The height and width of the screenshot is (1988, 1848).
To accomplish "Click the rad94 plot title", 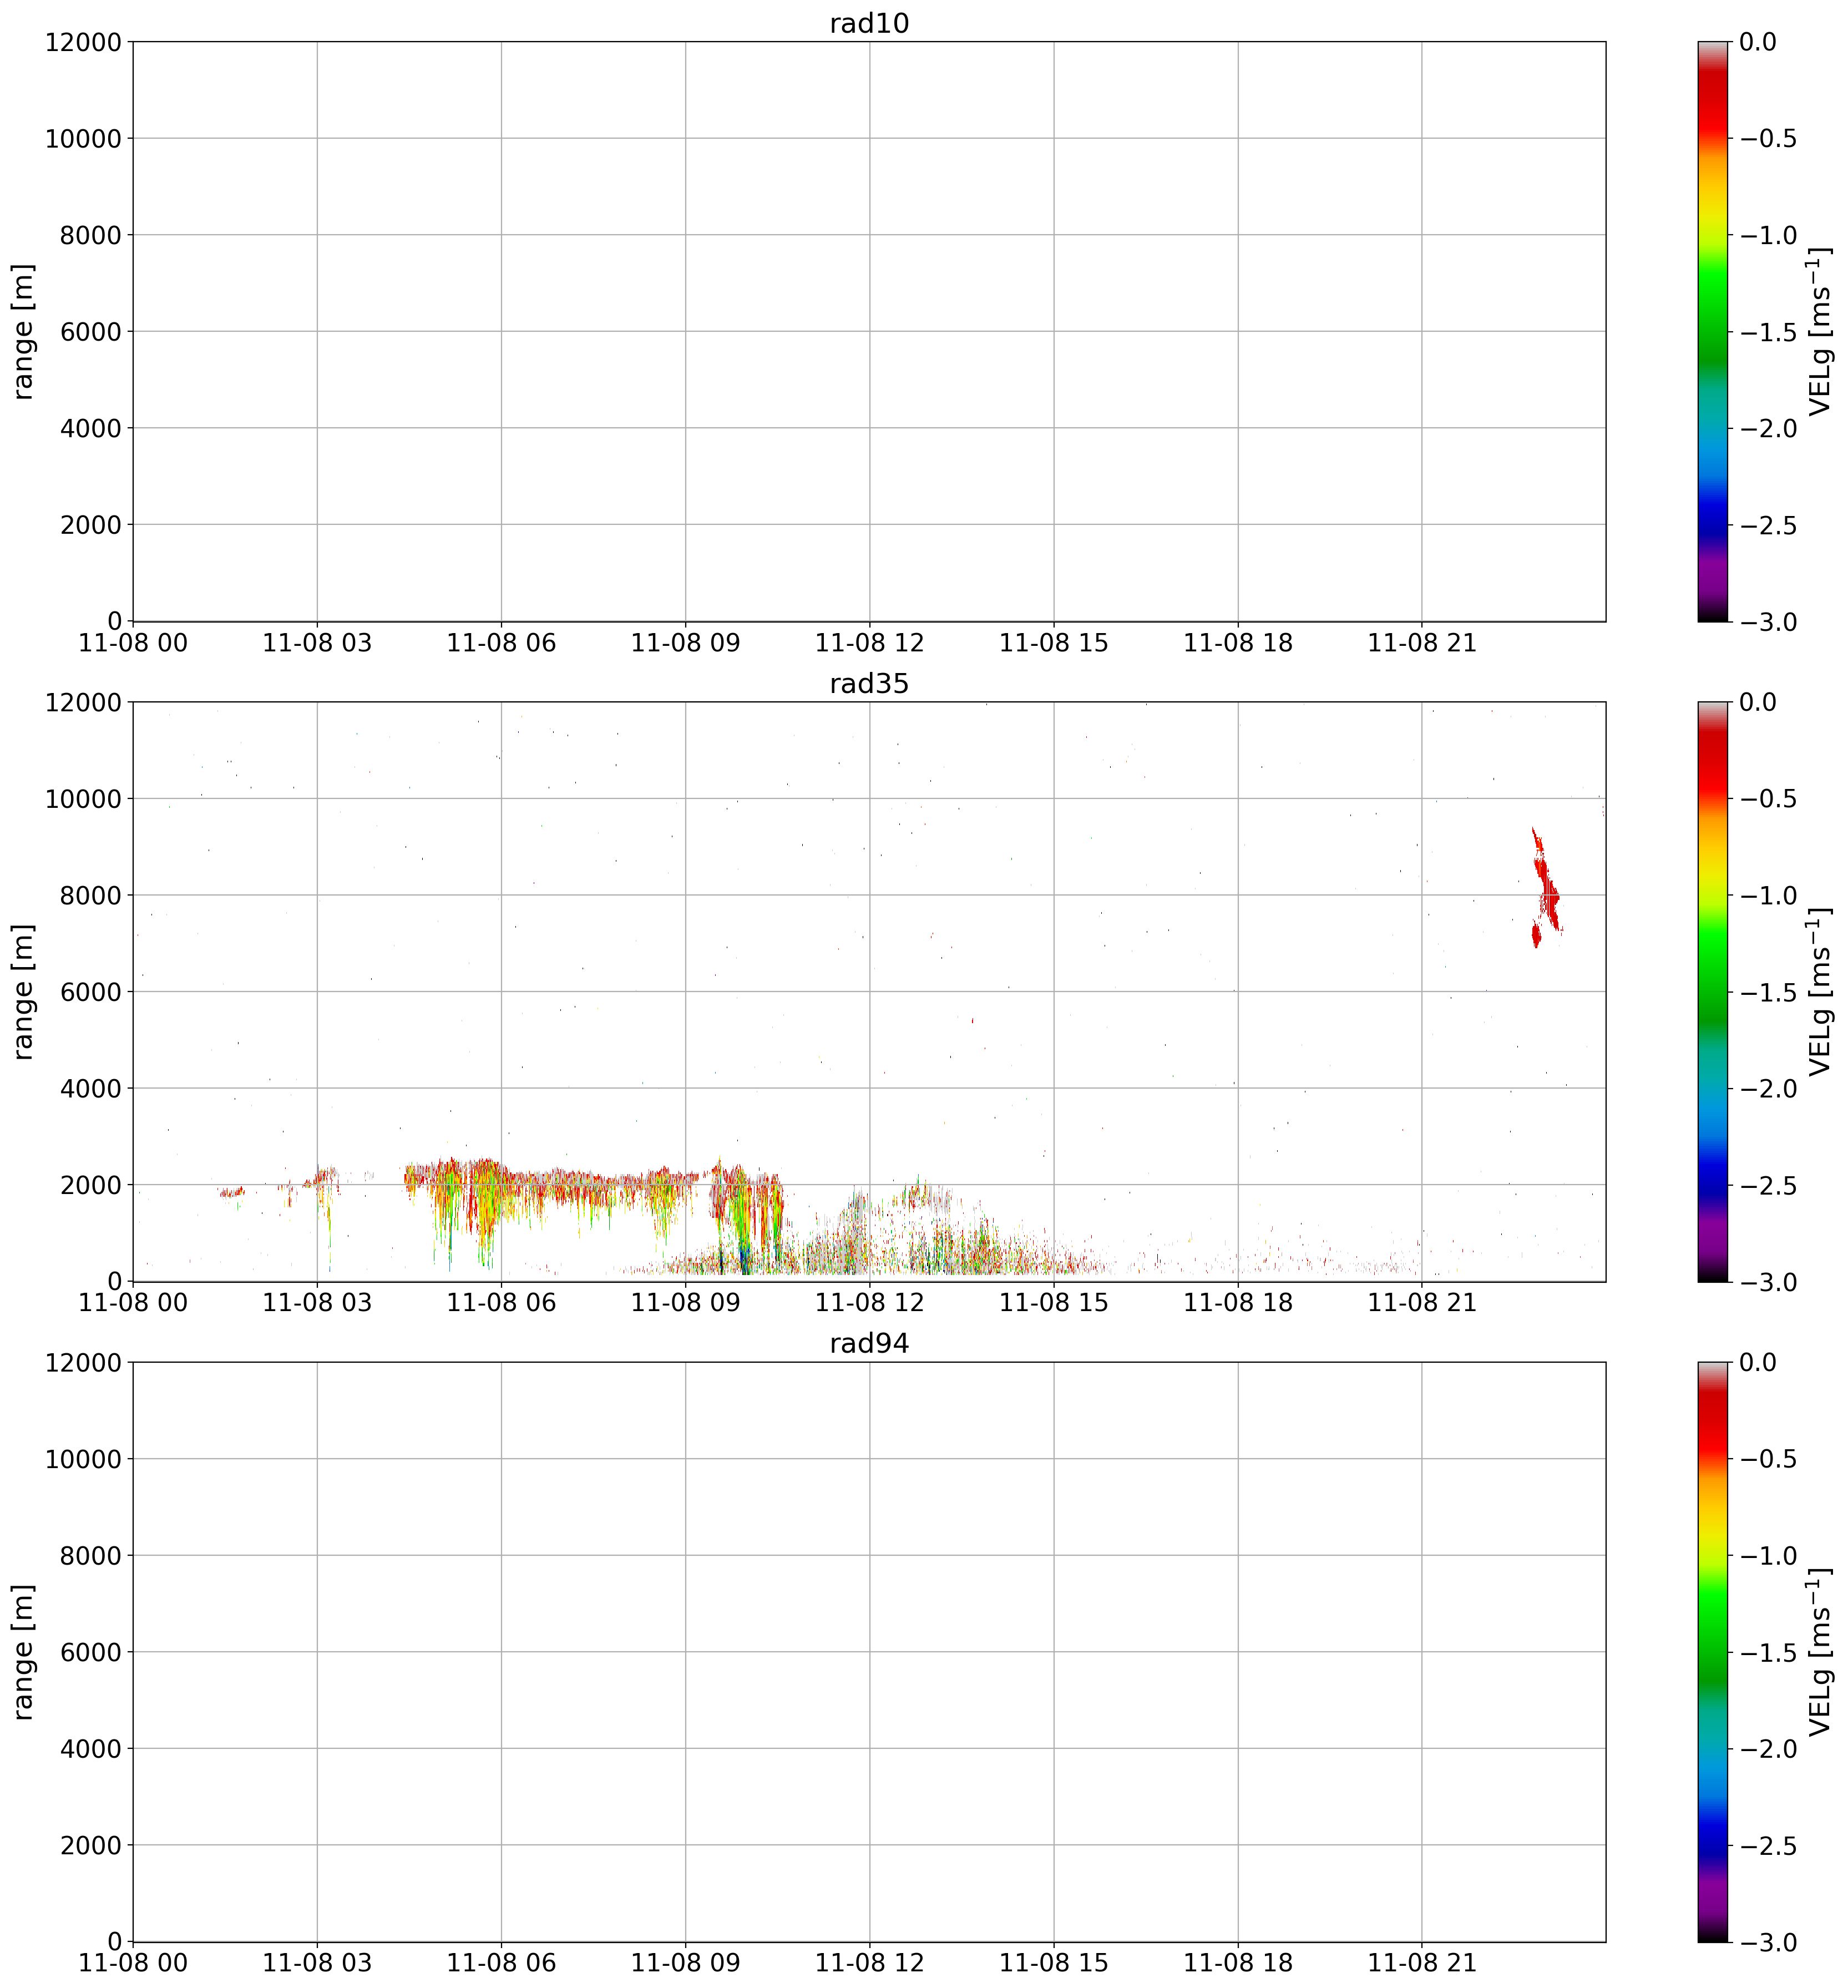I will coord(869,1344).
